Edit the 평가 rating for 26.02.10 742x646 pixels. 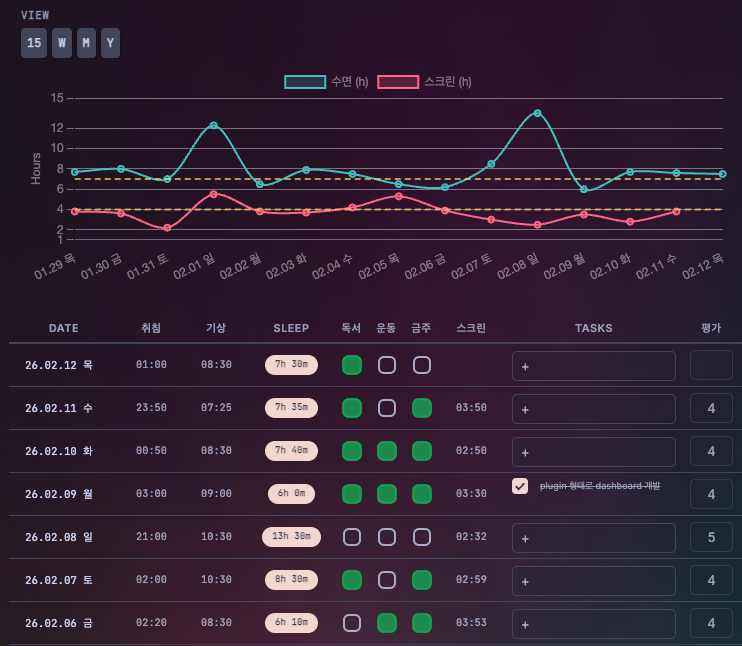[711, 451]
